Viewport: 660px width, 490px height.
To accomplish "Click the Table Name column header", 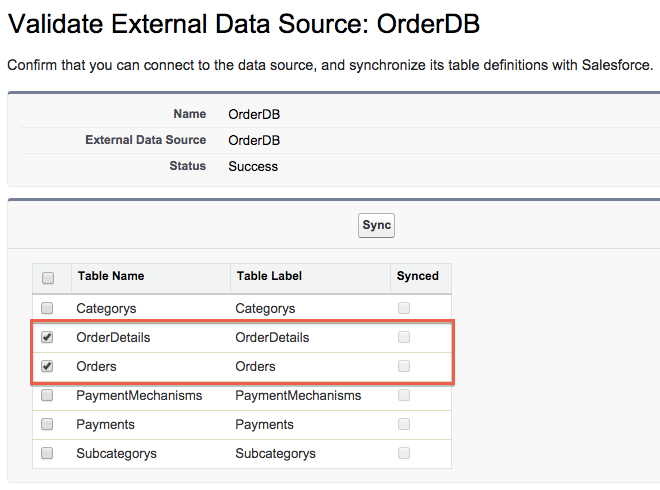I will tap(110, 276).
